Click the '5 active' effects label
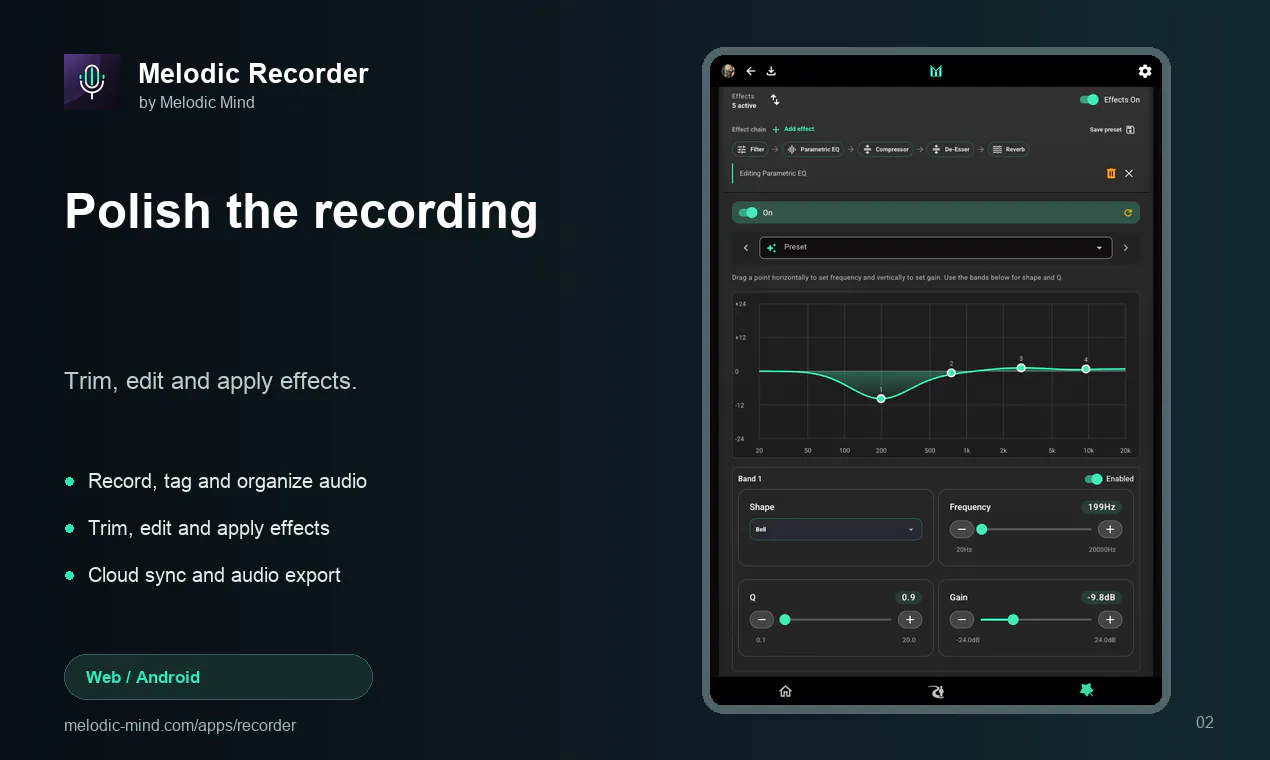The height and width of the screenshot is (760, 1270). point(744,105)
